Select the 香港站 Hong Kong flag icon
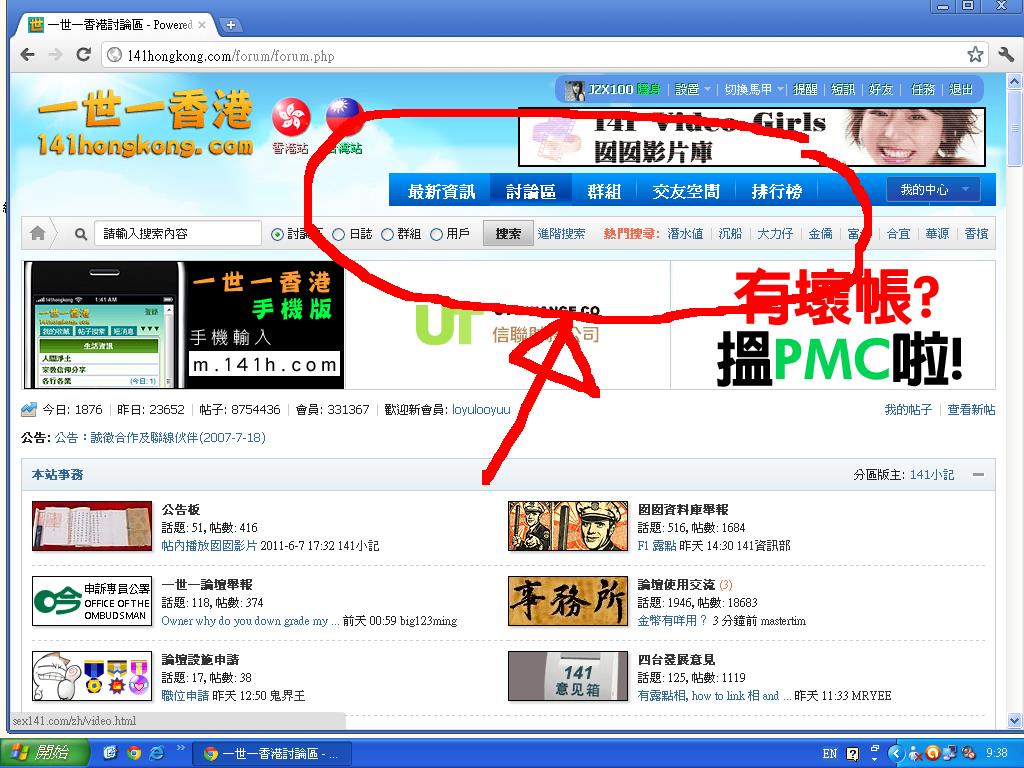Viewport: 1024px width, 768px height. click(x=289, y=117)
